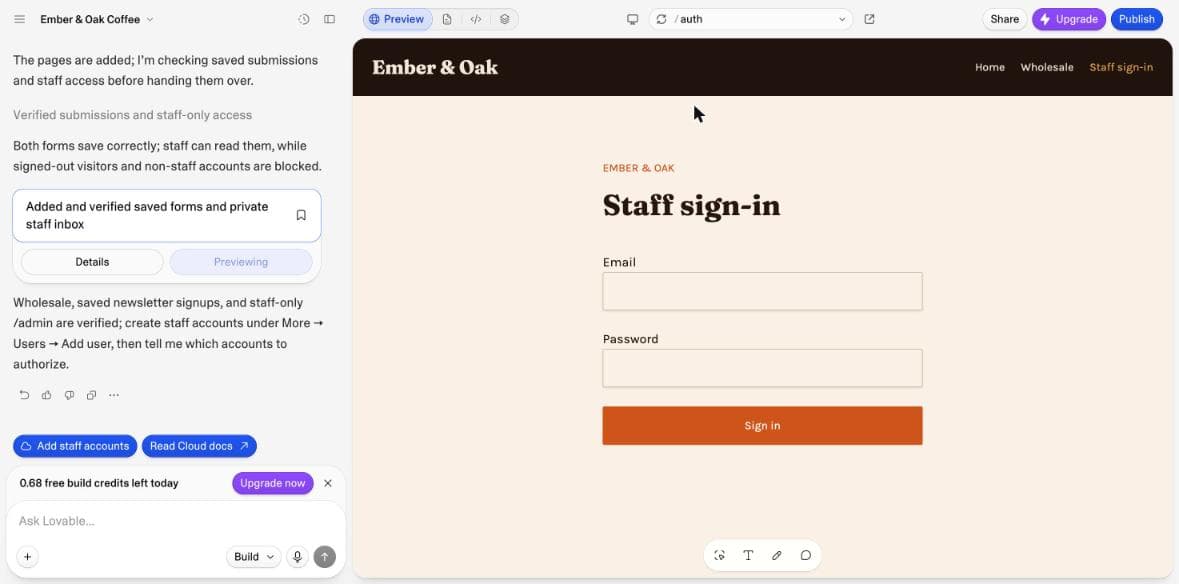Click the desktop device preview icon
The width and height of the screenshot is (1179, 584).
[x=632, y=20]
